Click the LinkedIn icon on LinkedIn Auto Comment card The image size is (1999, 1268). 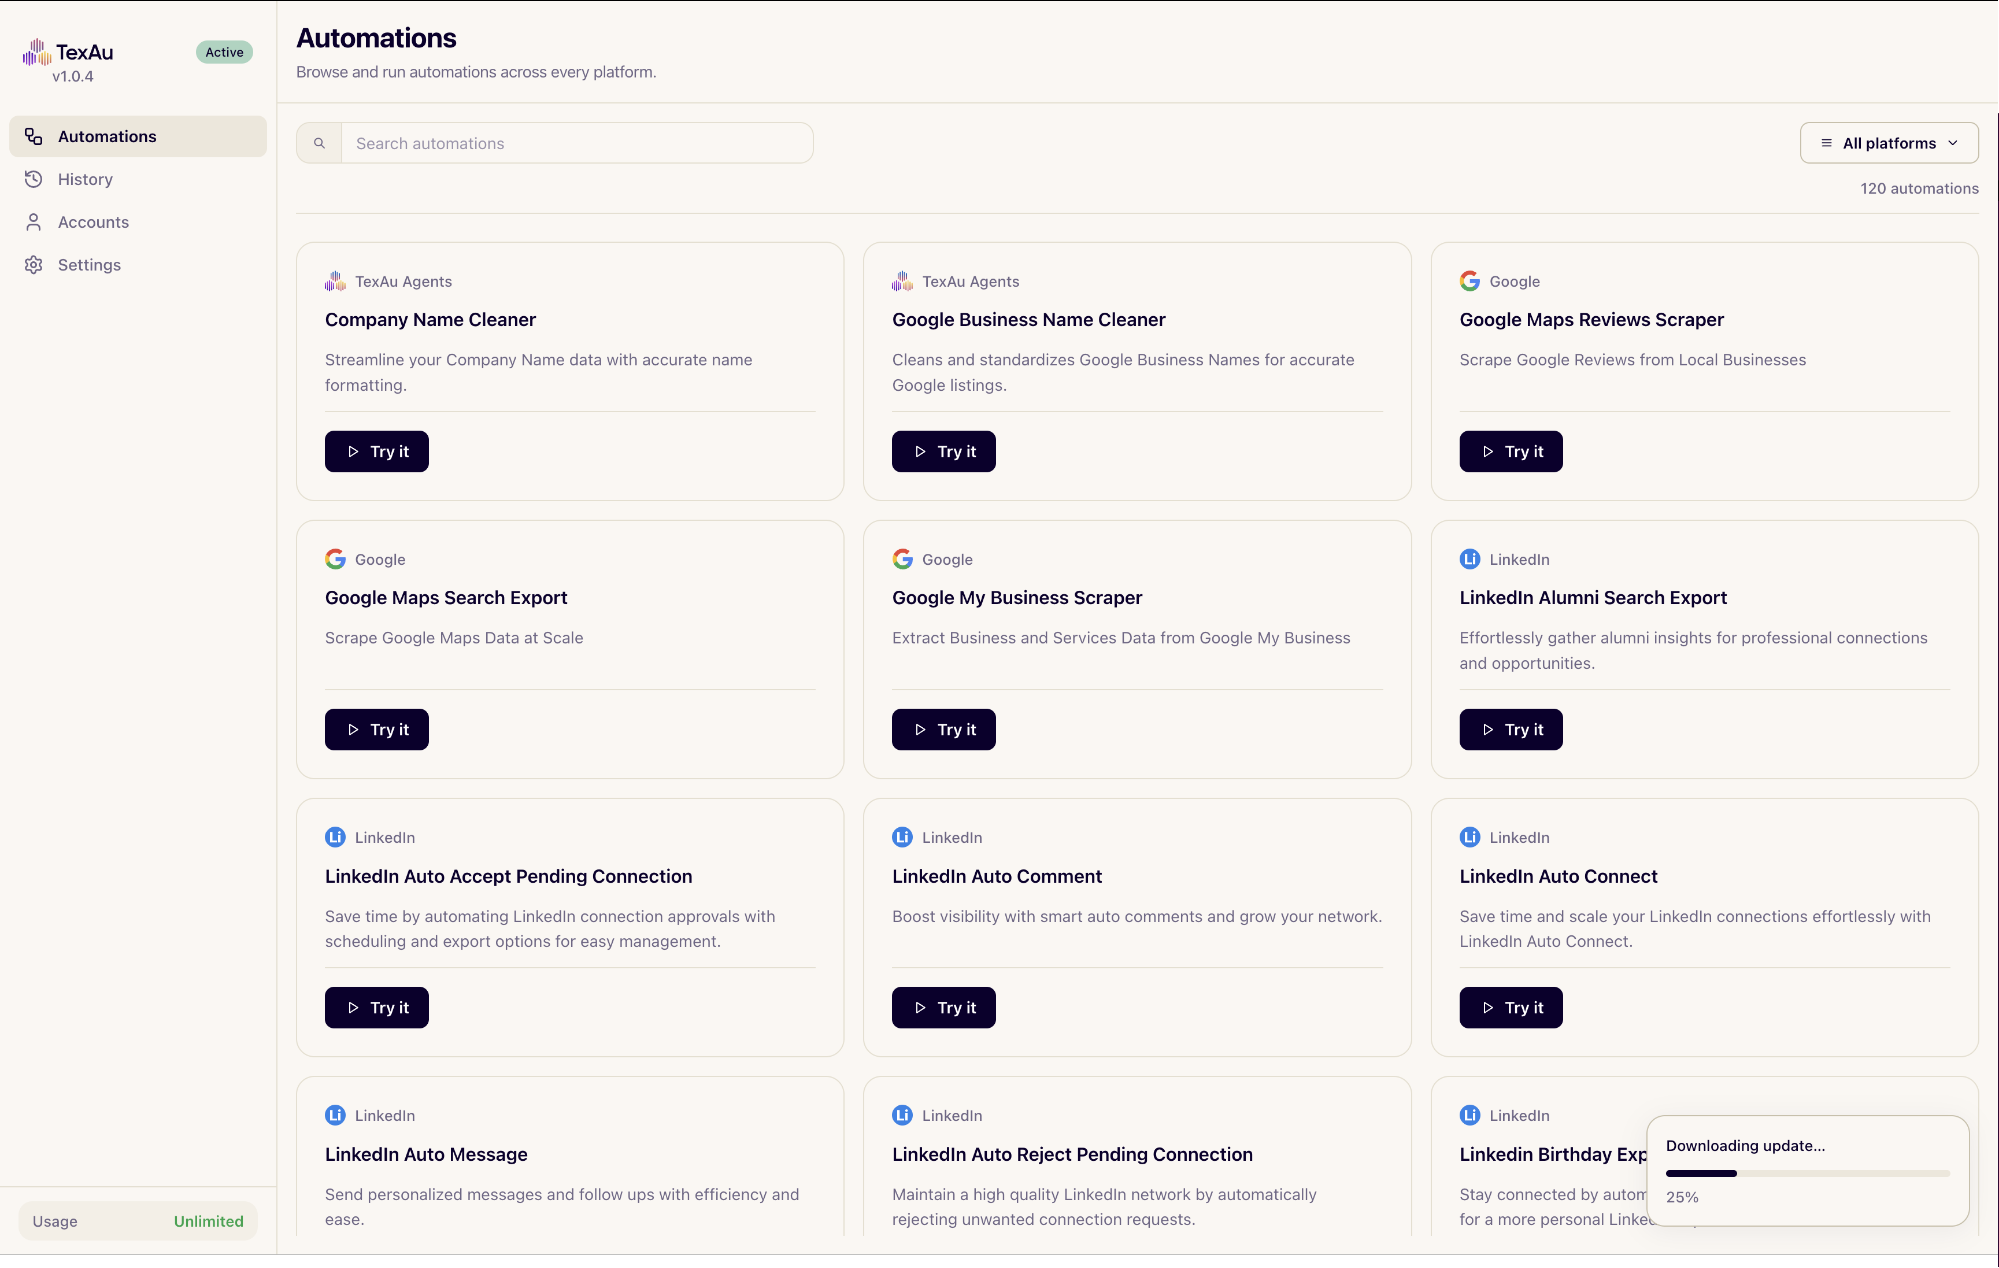902,837
